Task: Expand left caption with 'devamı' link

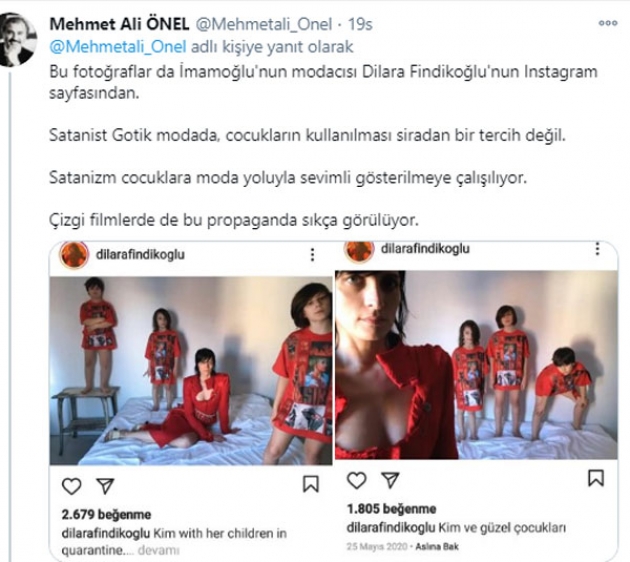Action: 158,550
